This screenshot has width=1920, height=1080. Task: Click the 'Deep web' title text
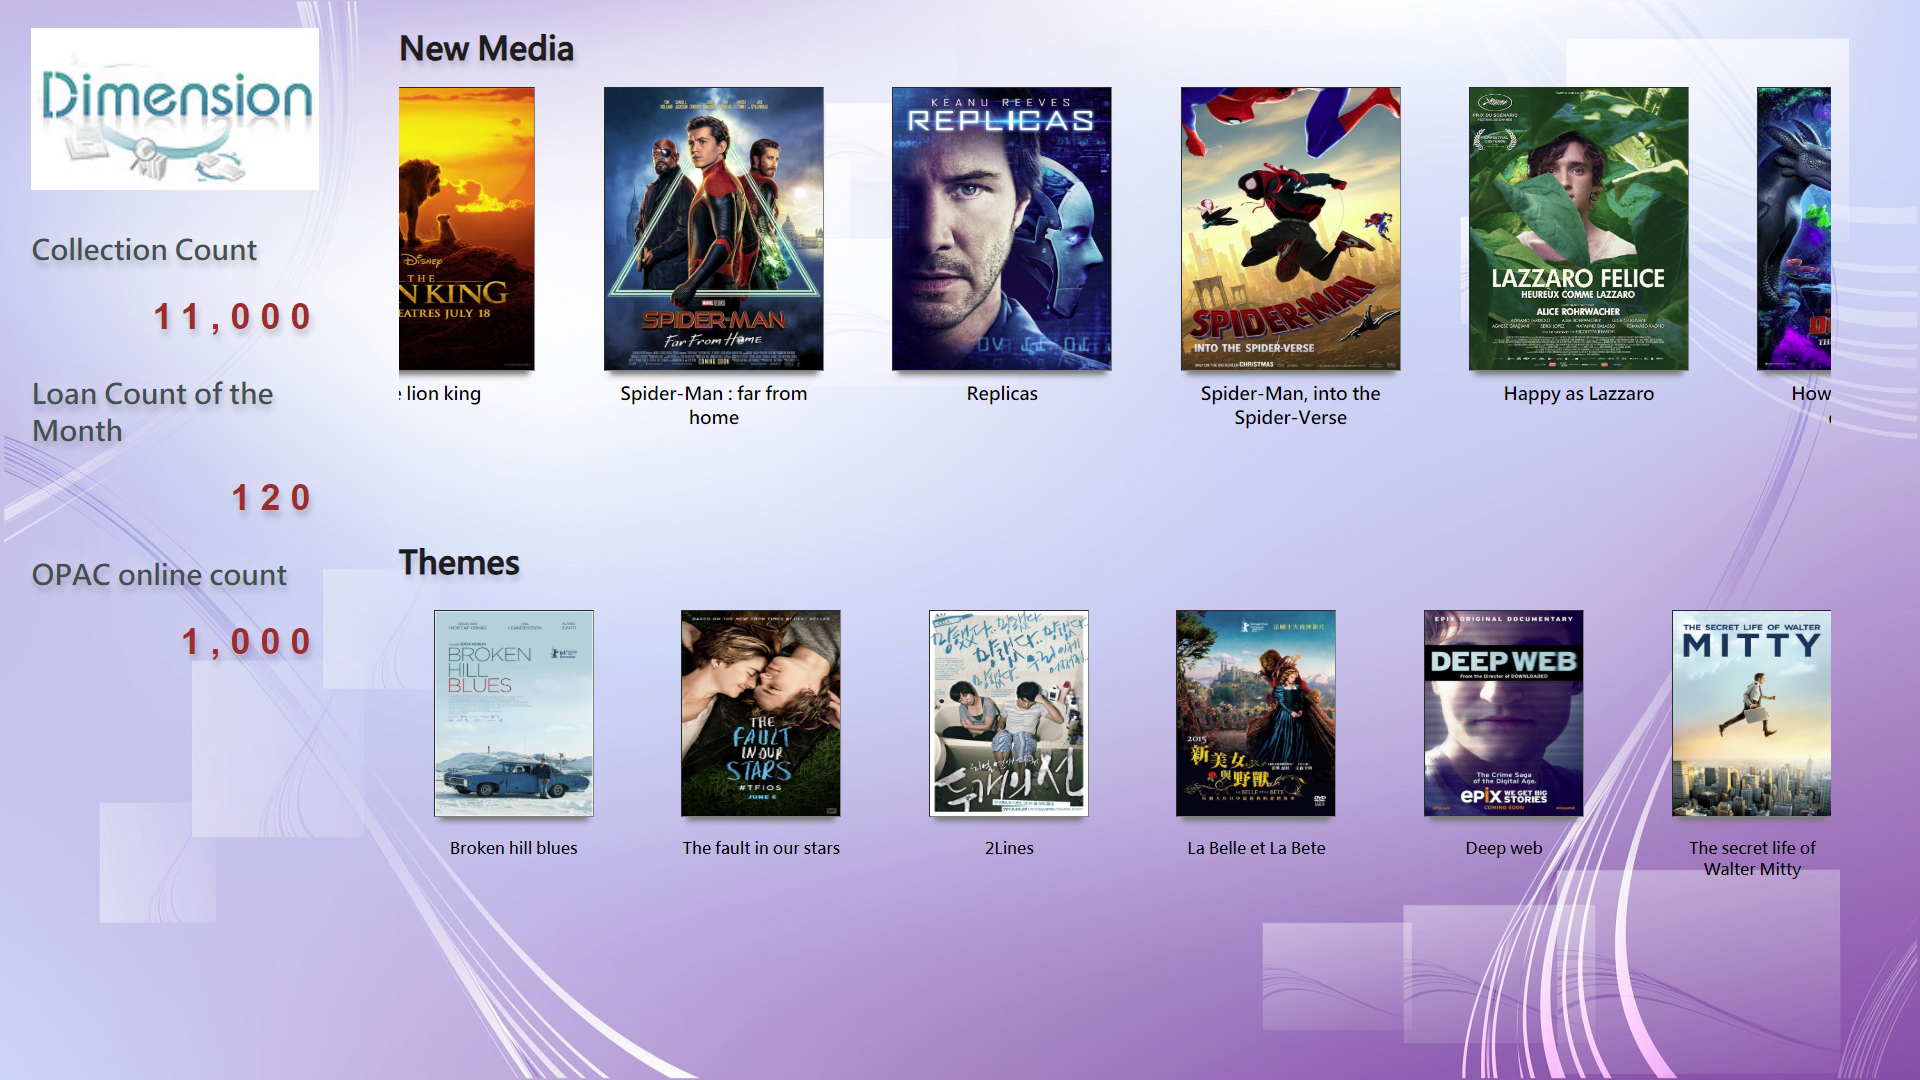click(x=1504, y=848)
